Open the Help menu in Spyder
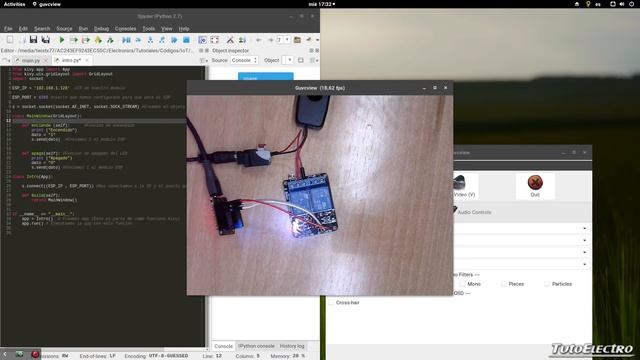 (x=184, y=29)
